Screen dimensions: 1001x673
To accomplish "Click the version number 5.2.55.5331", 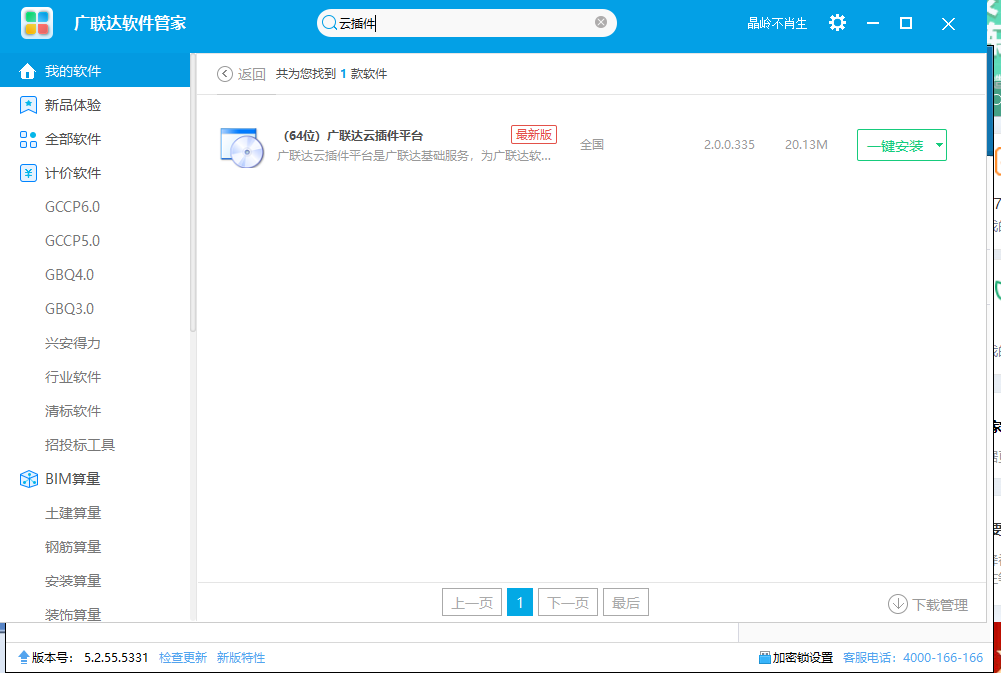I will (x=116, y=658).
